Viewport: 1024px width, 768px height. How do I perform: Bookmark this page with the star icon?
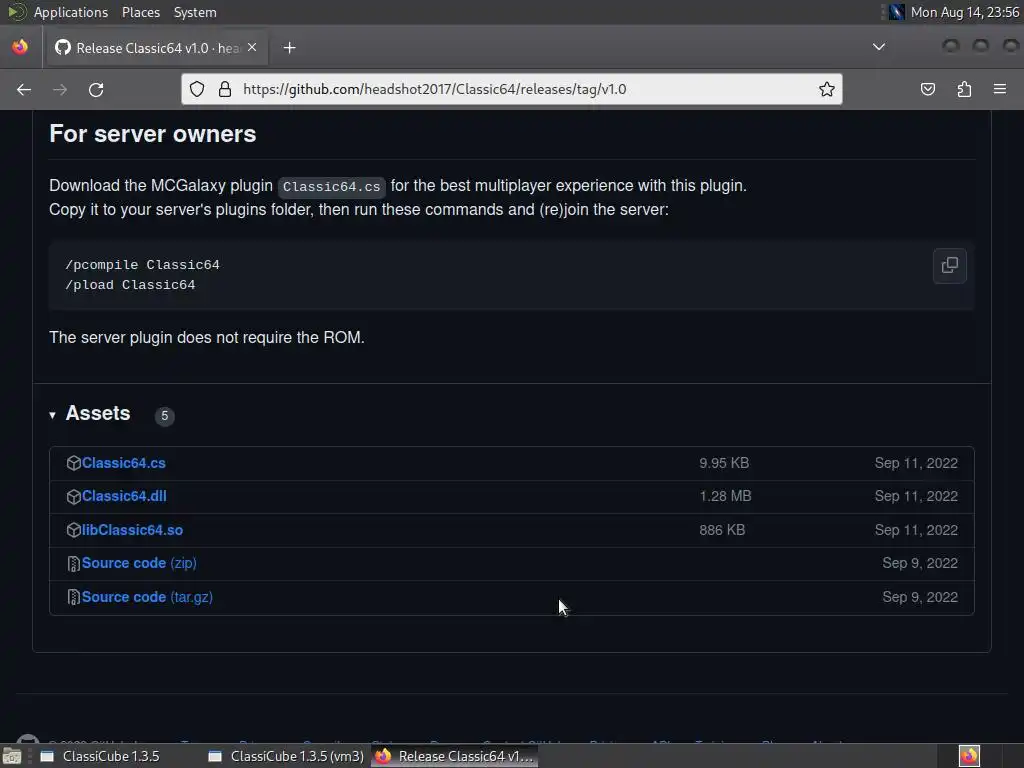(x=827, y=89)
